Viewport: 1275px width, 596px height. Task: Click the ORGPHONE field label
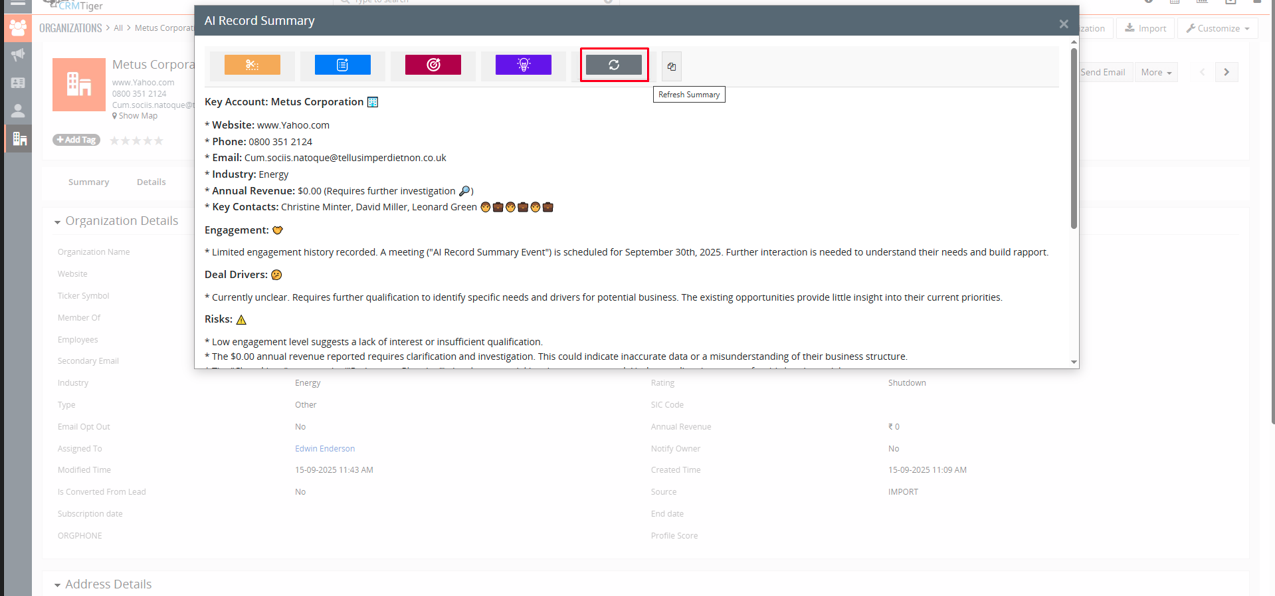[x=80, y=536]
